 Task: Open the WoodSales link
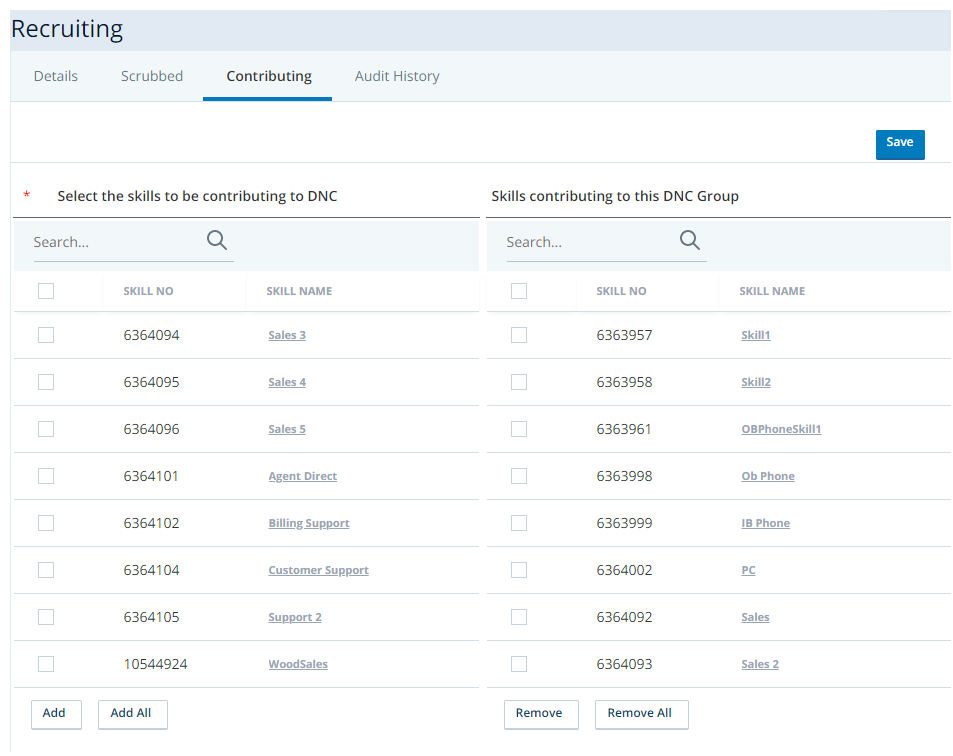point(298,664)
